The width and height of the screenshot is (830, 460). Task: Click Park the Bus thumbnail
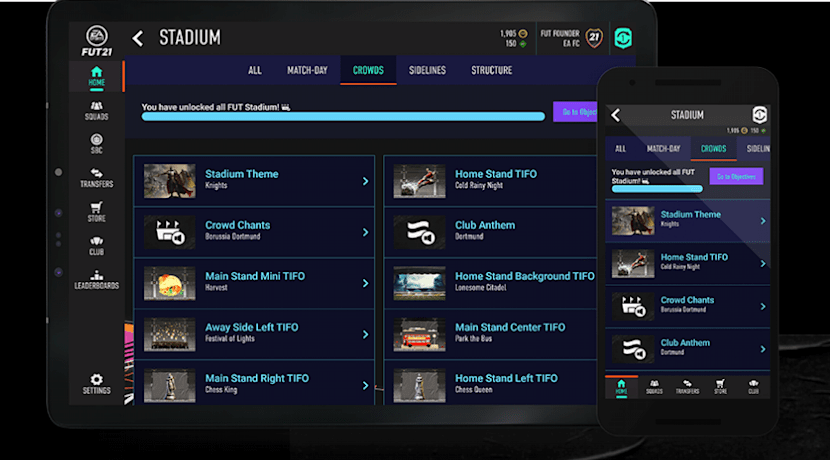point(419,335)
